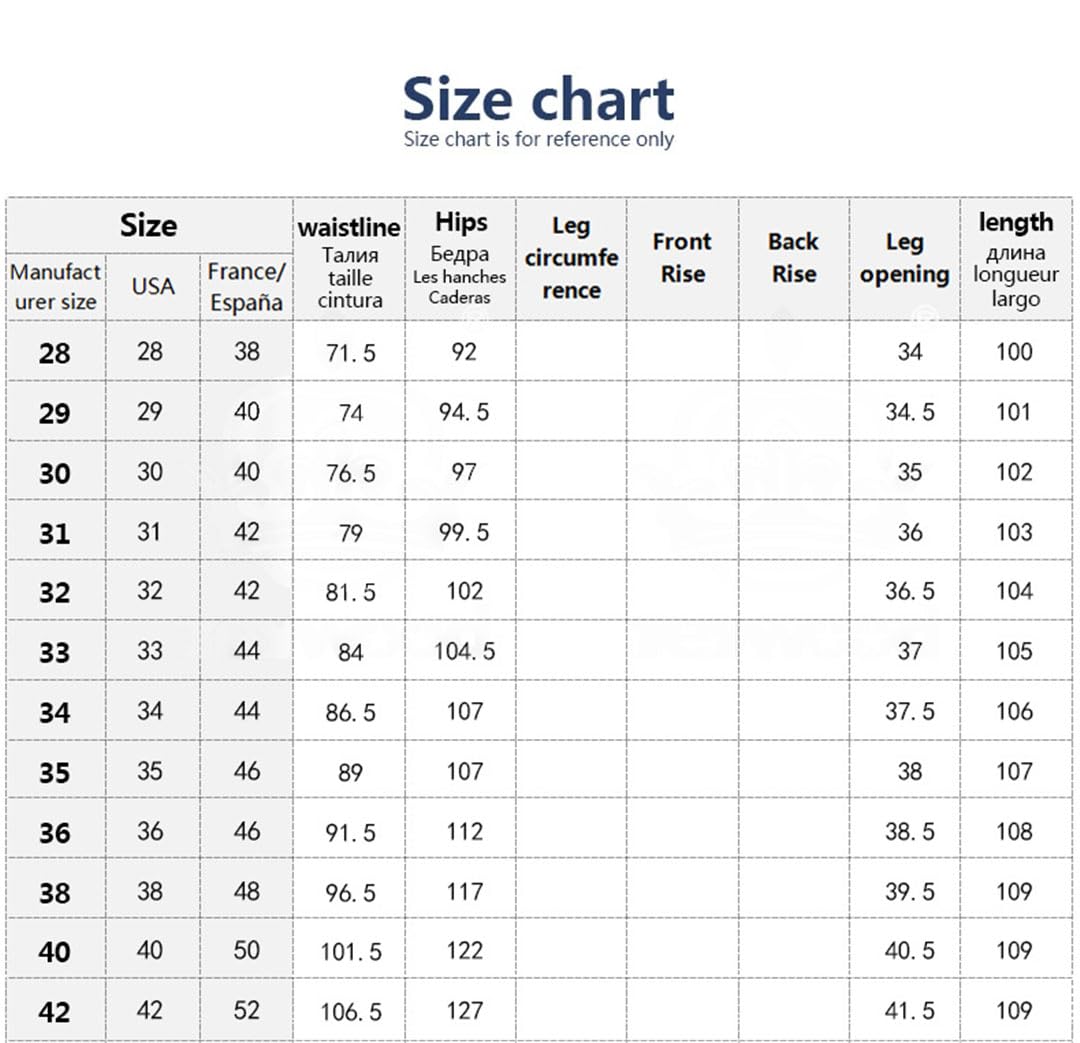Select the 'Hips' column header
This screenshot has width=1080, height=1043.
tap(460, 260)
